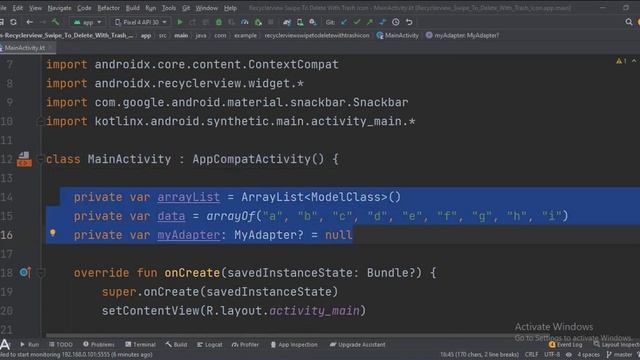Open the TODO tool window
Screen dimensions: 640x360
(61, 344)
